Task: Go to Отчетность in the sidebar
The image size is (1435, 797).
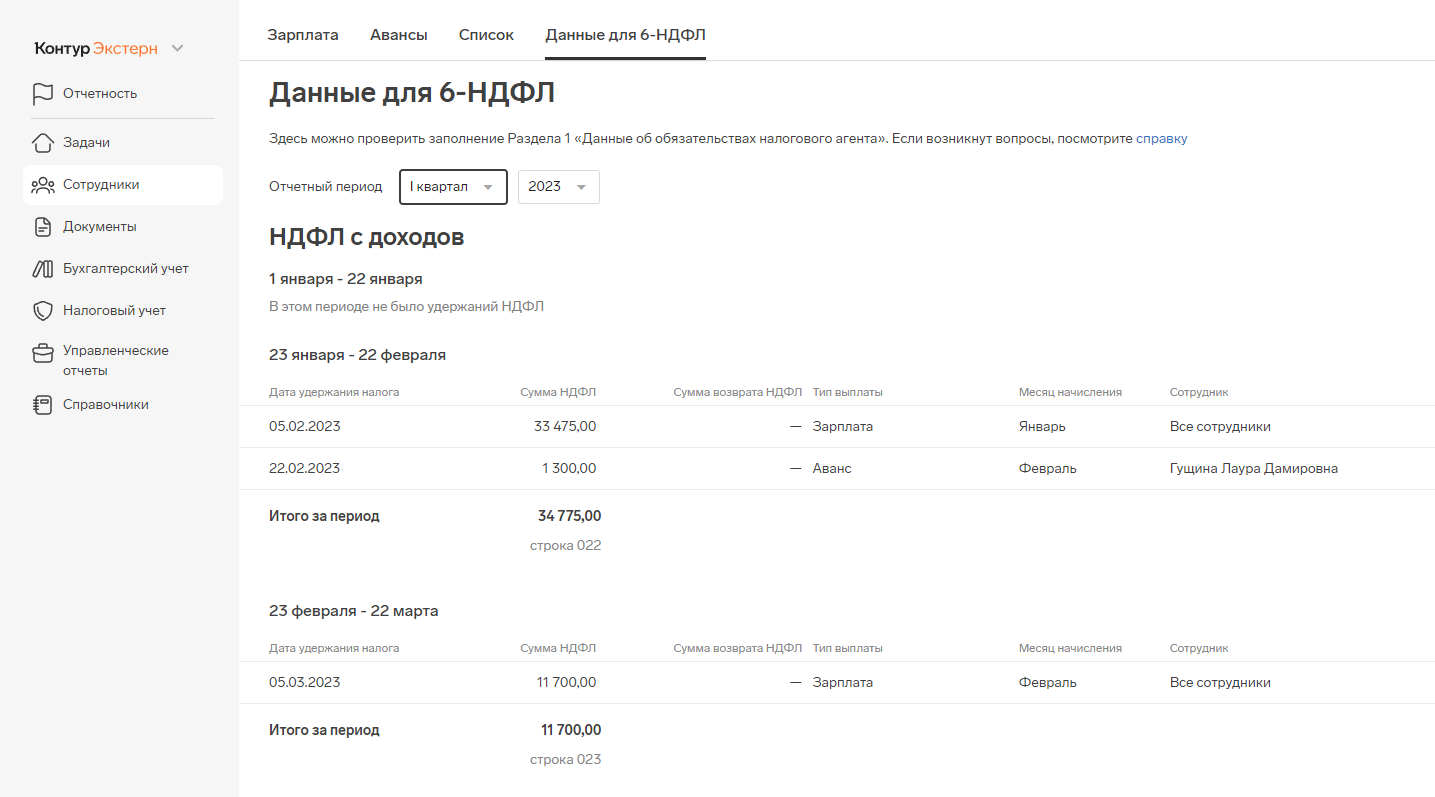Action: pos(100,94)
